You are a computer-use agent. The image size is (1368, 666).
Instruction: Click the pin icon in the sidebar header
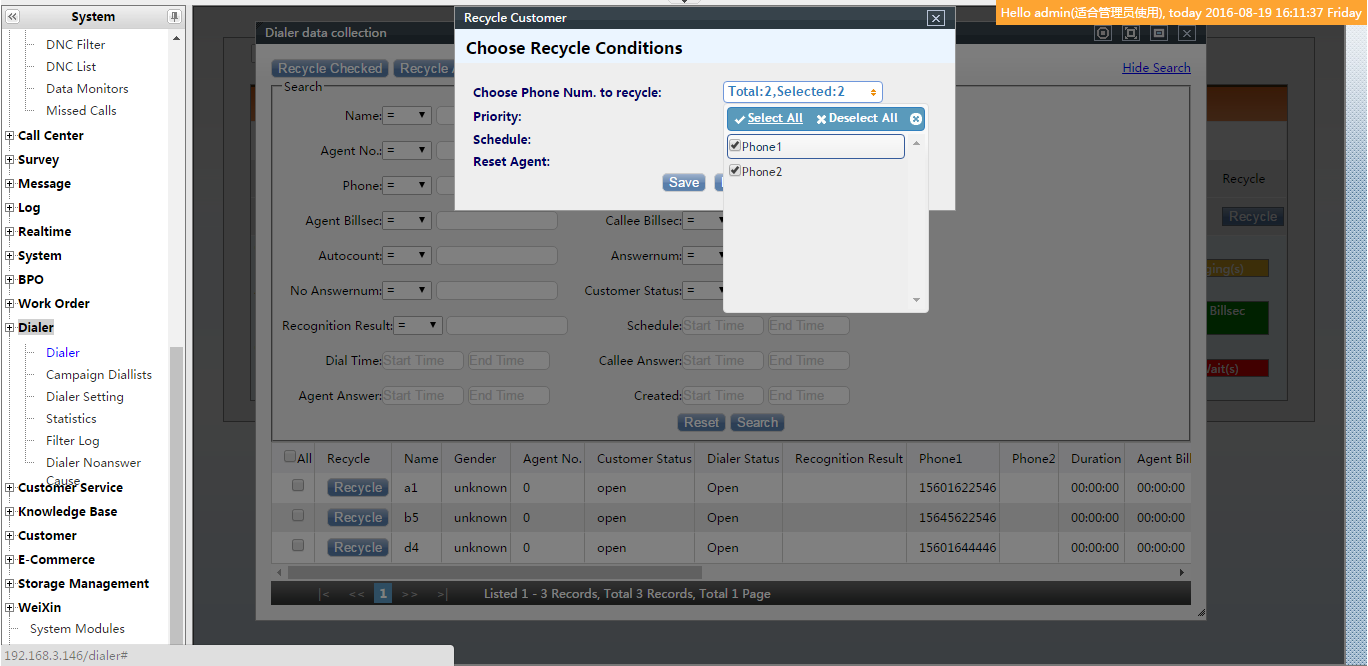tap(174, 17)
